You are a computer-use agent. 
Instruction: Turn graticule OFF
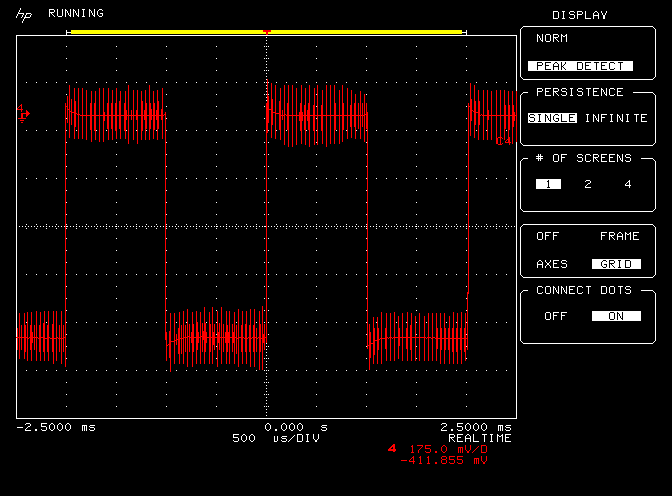(547, 237)
